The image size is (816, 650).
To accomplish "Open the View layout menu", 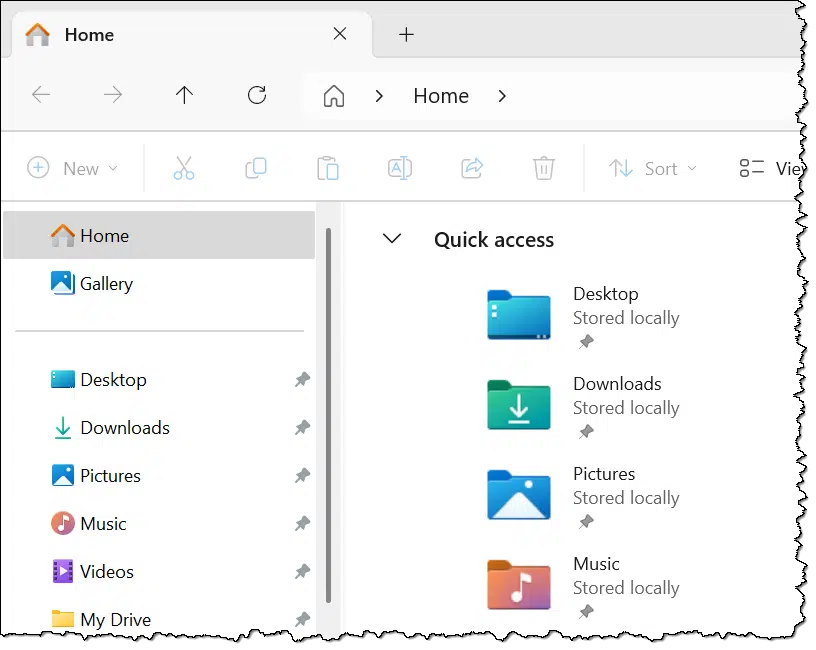I will [771, 168].
